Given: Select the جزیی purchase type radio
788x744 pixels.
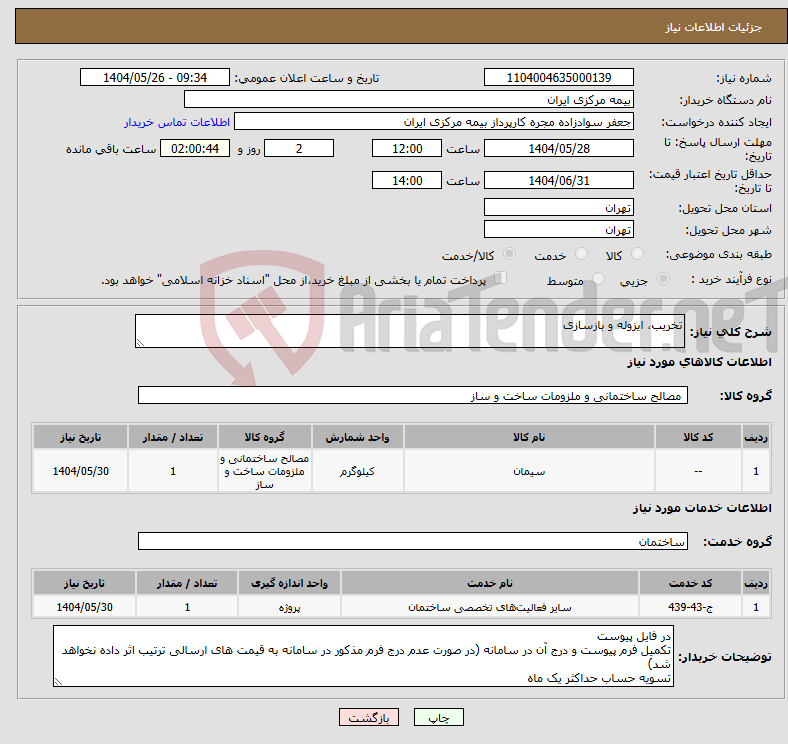Looking at the screenshot, I should (x=663, y=278).
